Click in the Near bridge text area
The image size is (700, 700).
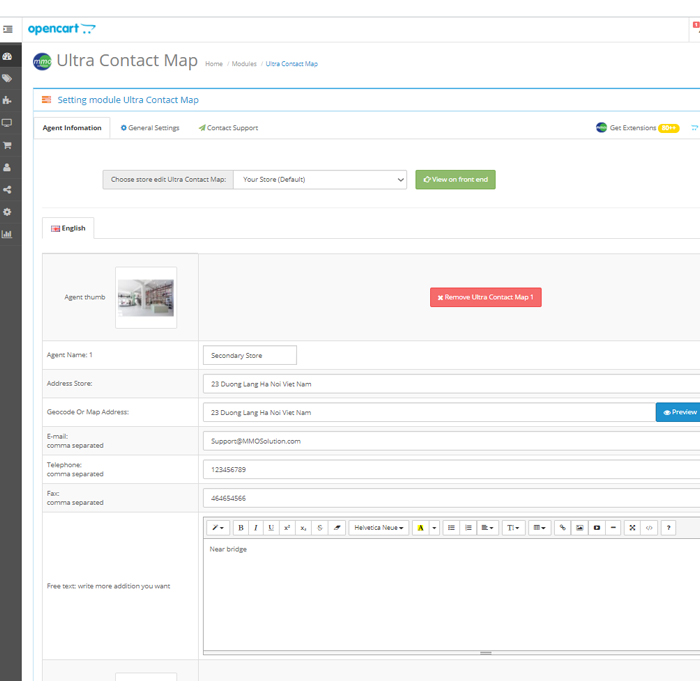click(451, 594)
